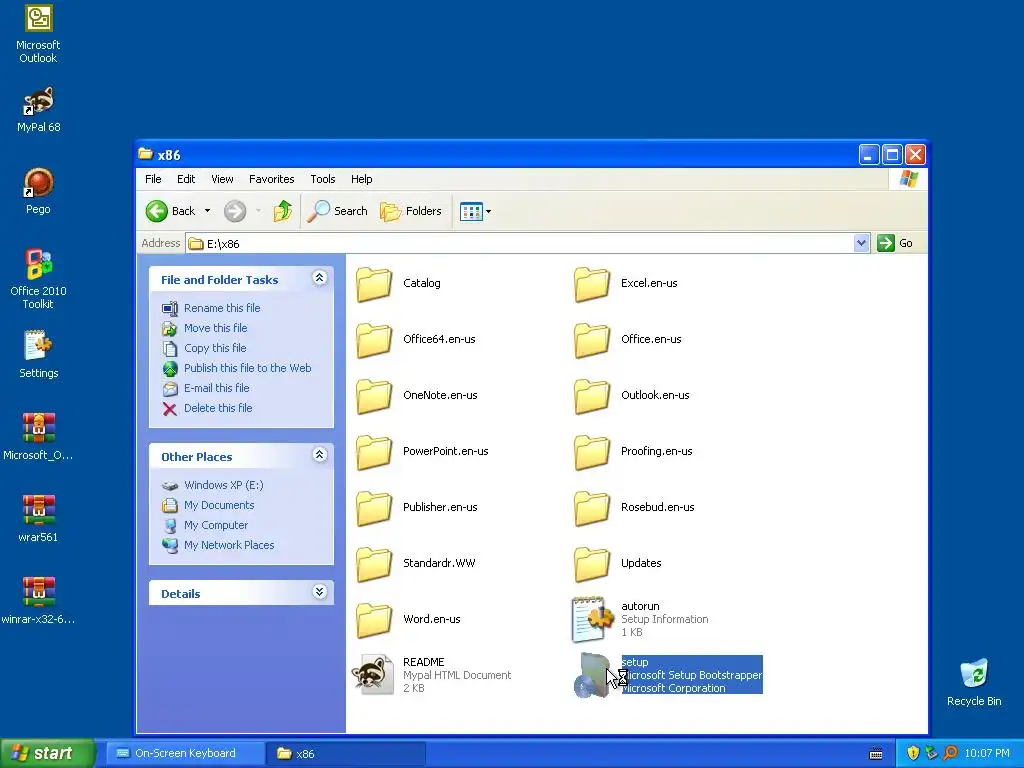Collapse File and Folder Tasks panel
The height and width of the screenshot is (768, 1024).
click(319, 278)
